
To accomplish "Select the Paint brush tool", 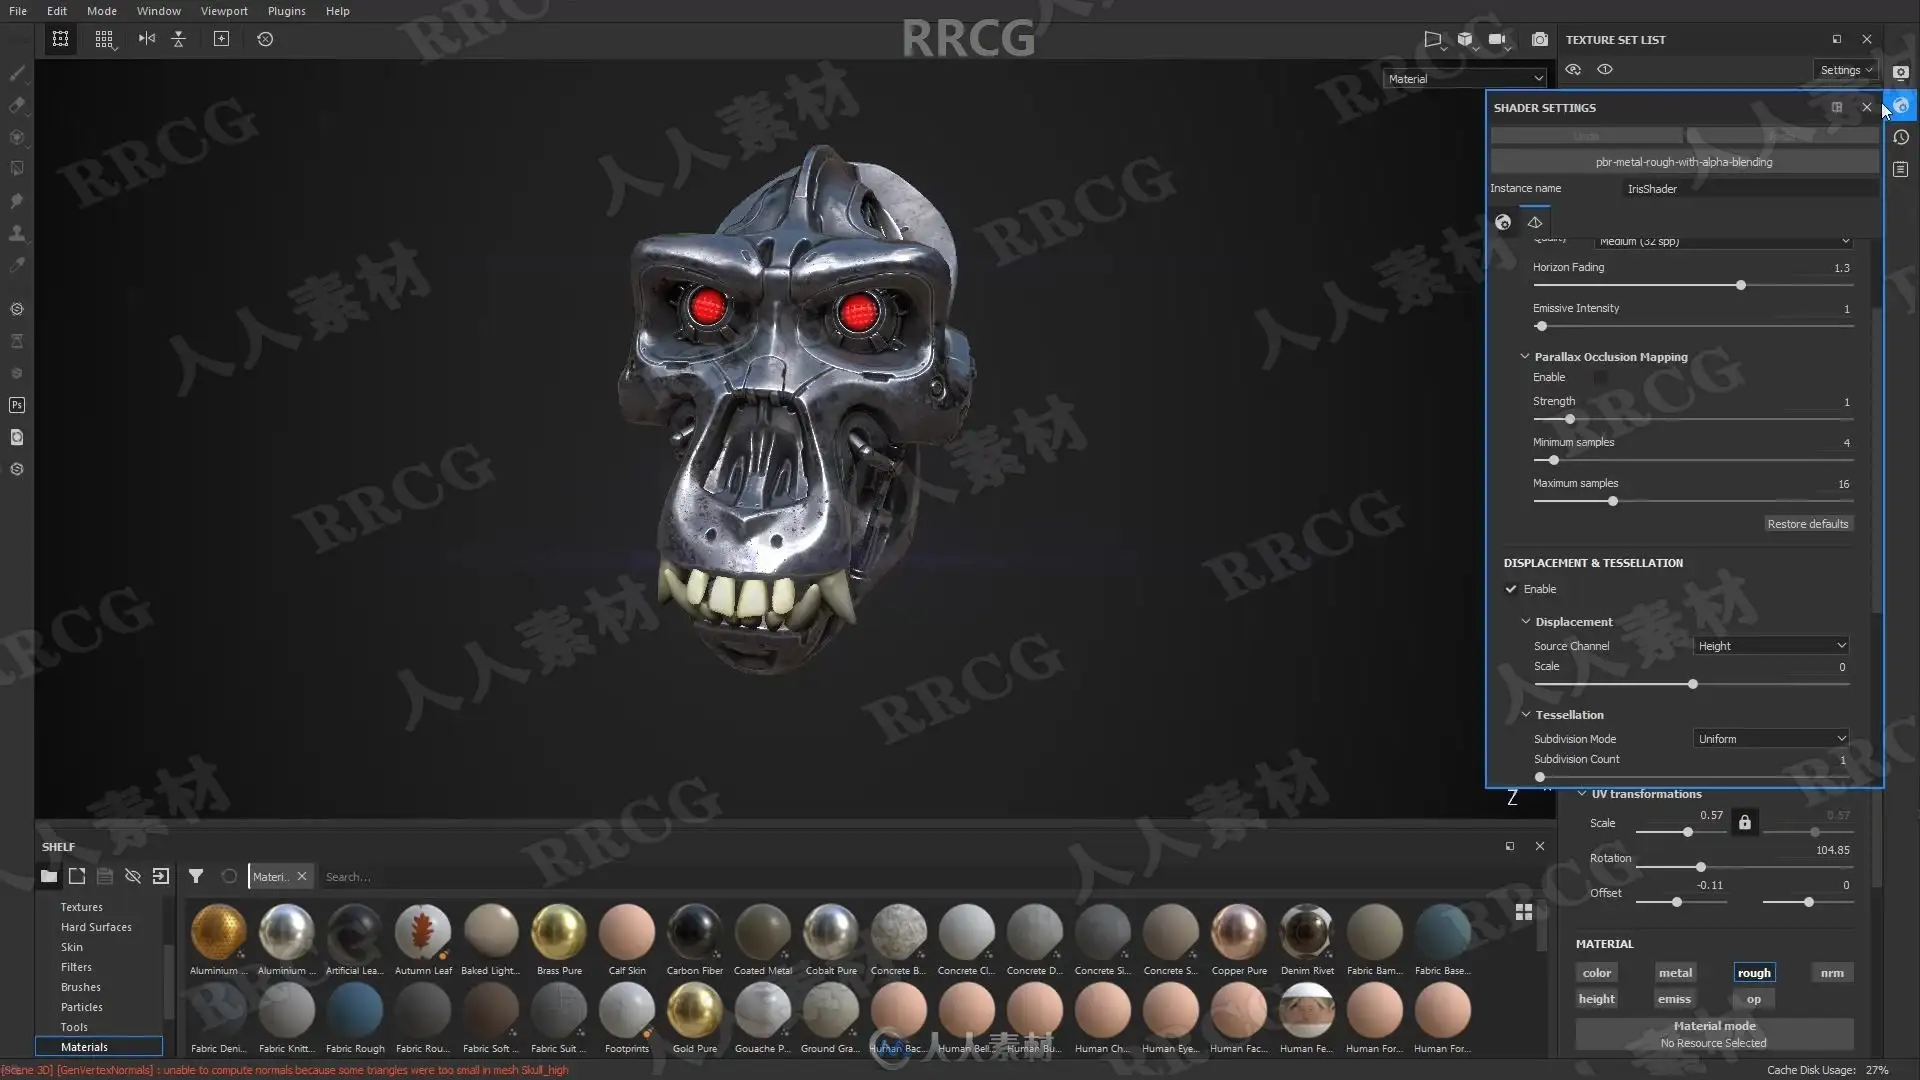I will coord(17,73).
